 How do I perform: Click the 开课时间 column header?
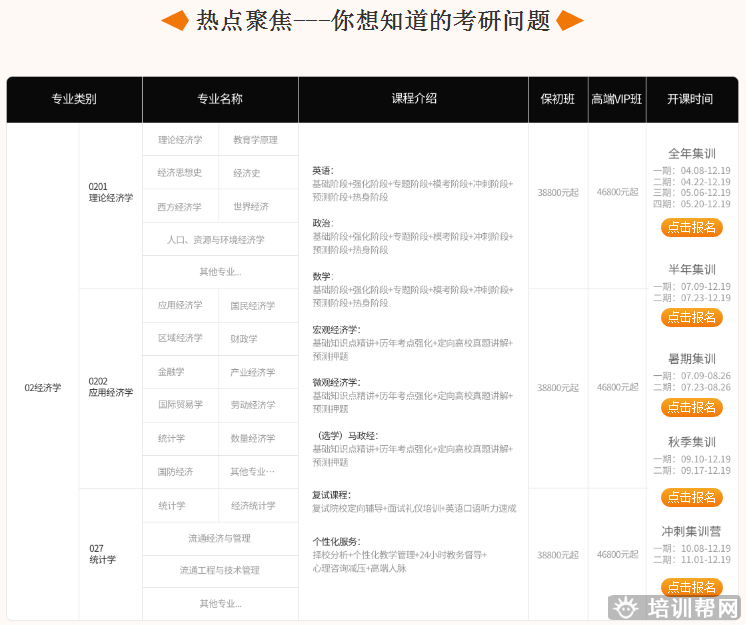[x=691, y=99]
